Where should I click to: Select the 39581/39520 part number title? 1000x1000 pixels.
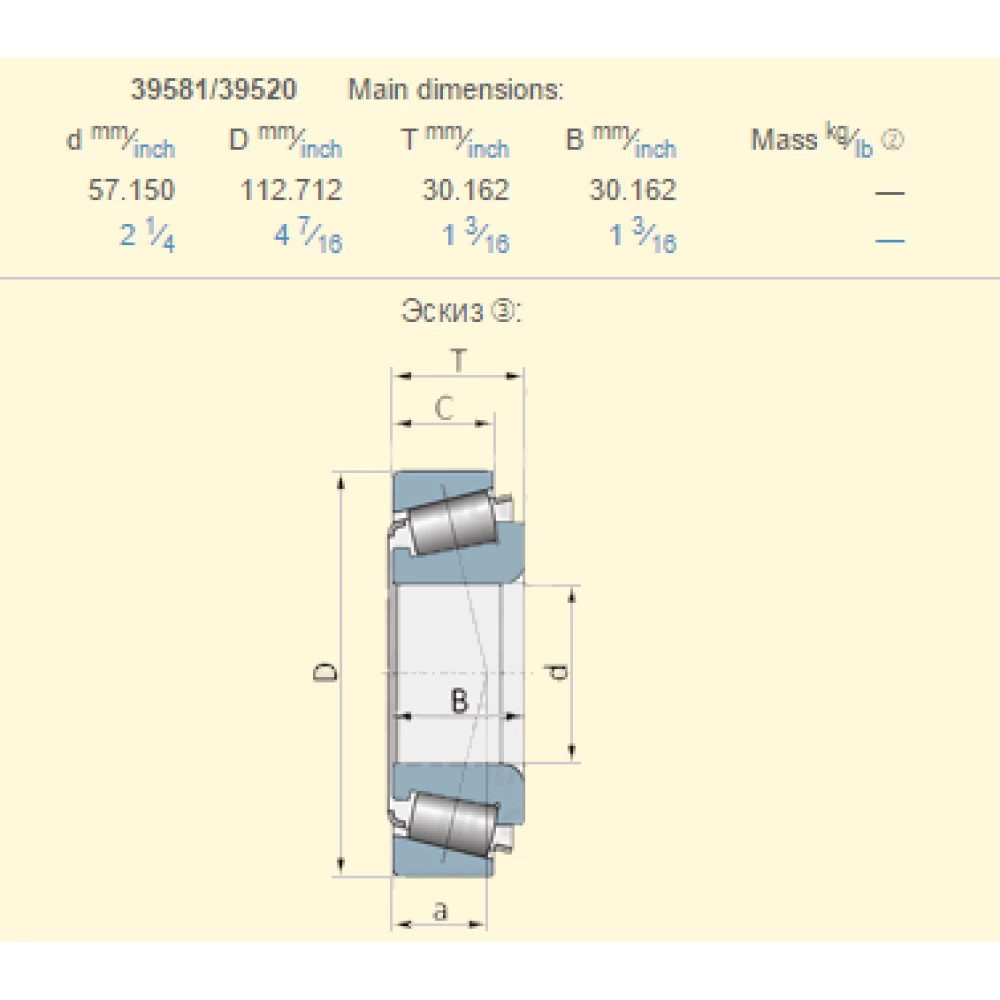click(x=213, y=90)
